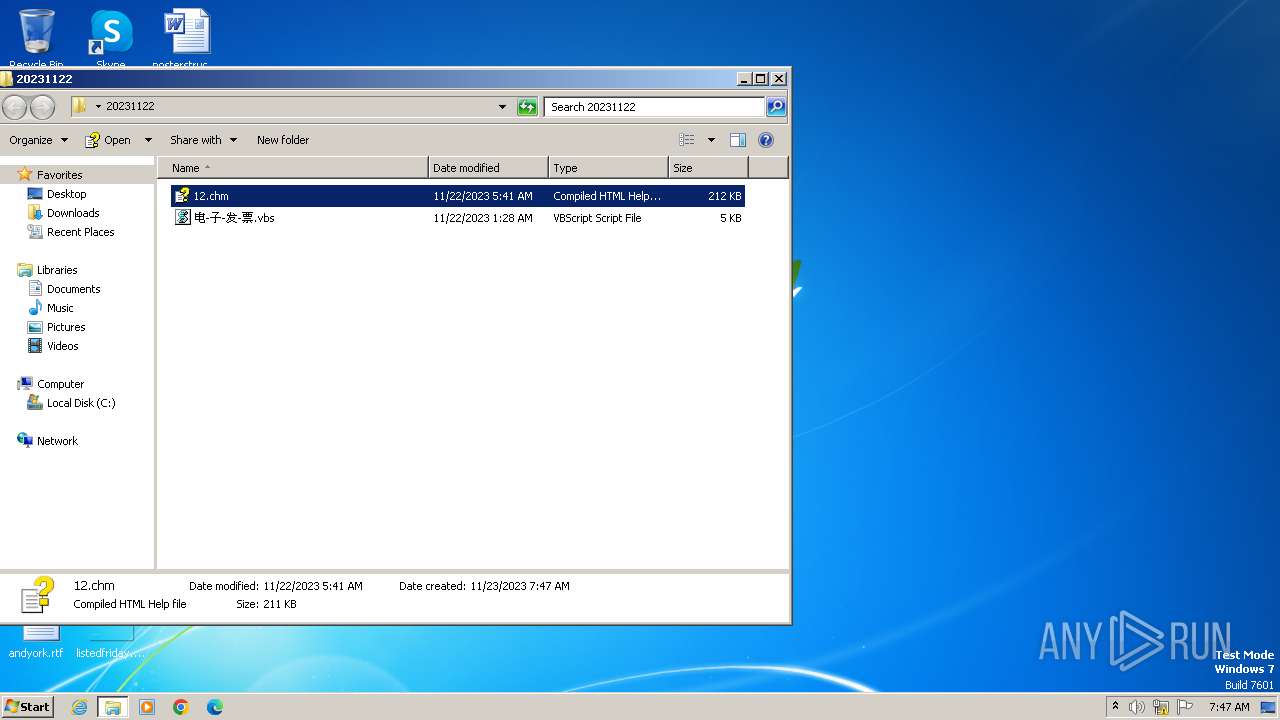Viewport: 1280px width, 720px height.
Task: Select the Recycle Bin desktop icon
Action: pos(36,38)
